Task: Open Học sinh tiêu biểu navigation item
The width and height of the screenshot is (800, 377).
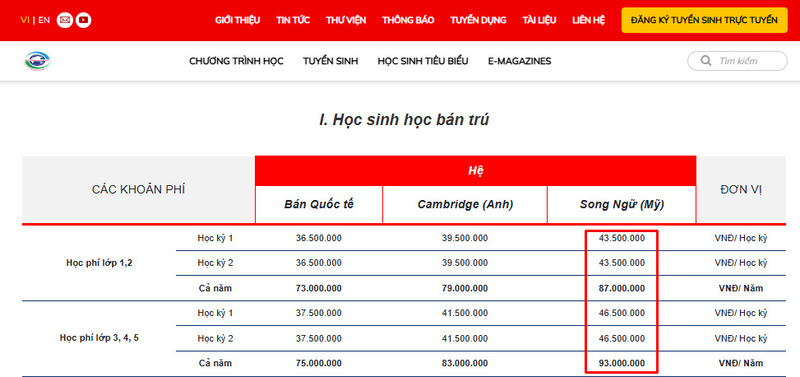Action: pyautogui.click(x=423, y=61)
